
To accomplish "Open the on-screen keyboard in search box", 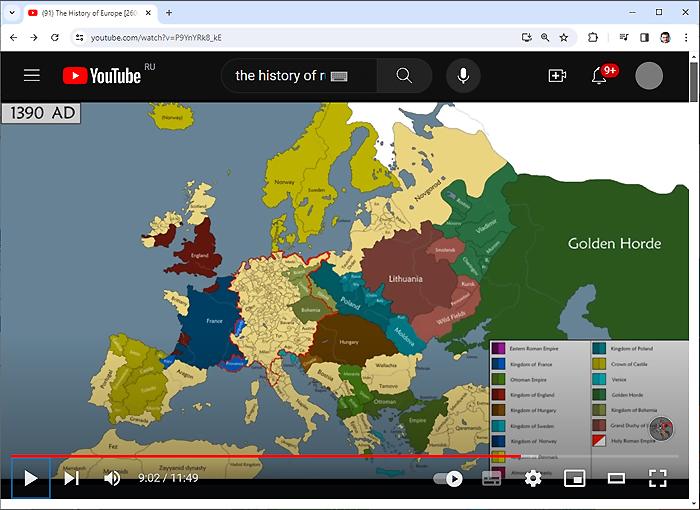I will [339, 76].
